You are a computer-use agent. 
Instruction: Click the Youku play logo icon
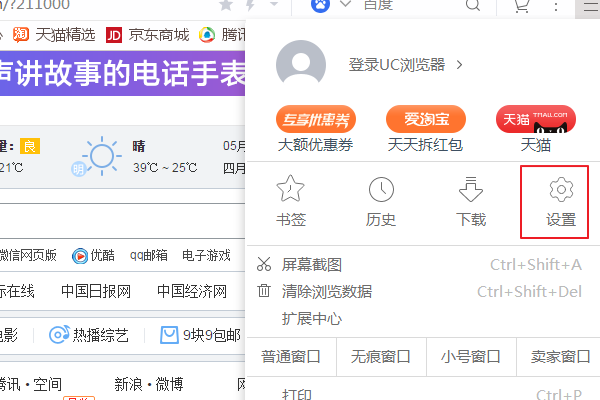pos(80,256)
